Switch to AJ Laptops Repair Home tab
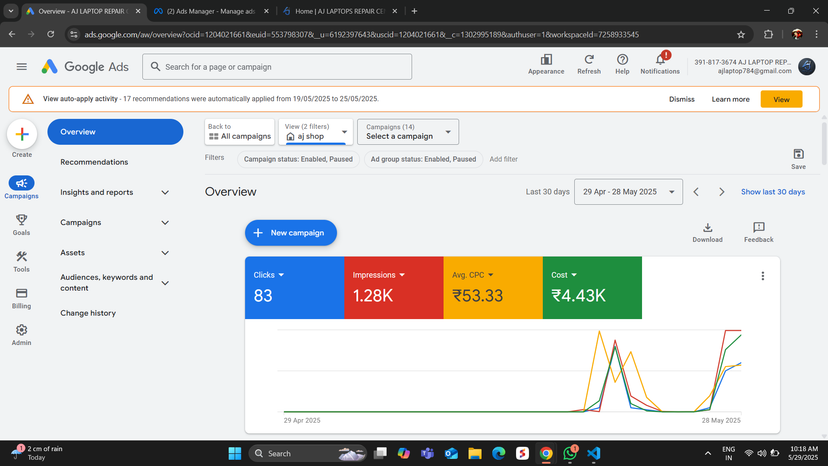 [340, 11]
